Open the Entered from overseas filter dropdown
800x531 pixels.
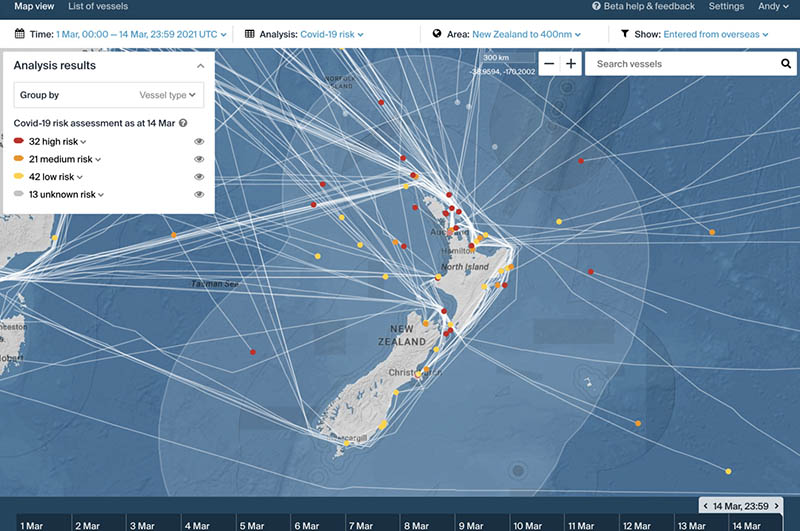[716, 34]
